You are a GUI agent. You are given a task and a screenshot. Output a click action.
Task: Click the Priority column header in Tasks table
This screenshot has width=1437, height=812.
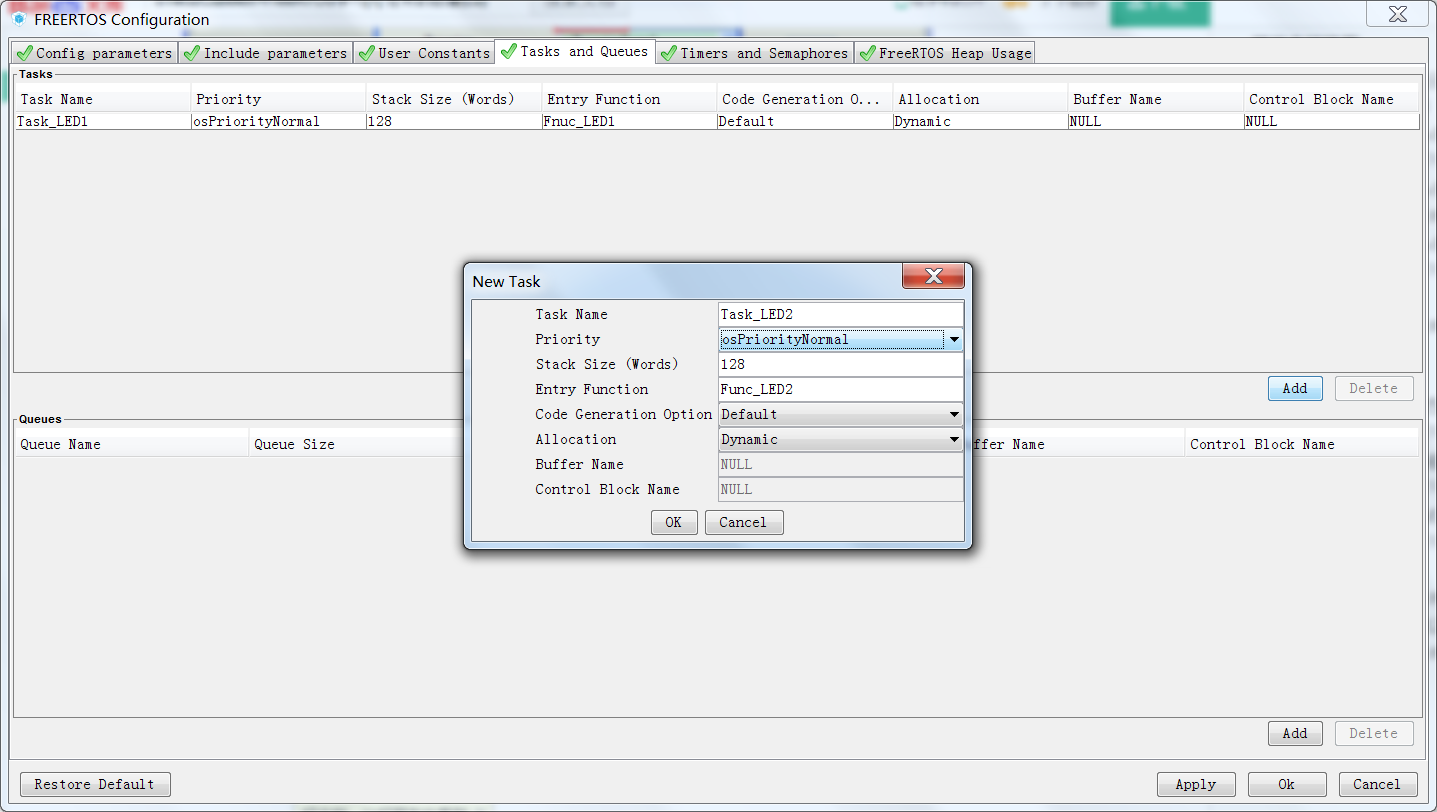tap(279, 99)
